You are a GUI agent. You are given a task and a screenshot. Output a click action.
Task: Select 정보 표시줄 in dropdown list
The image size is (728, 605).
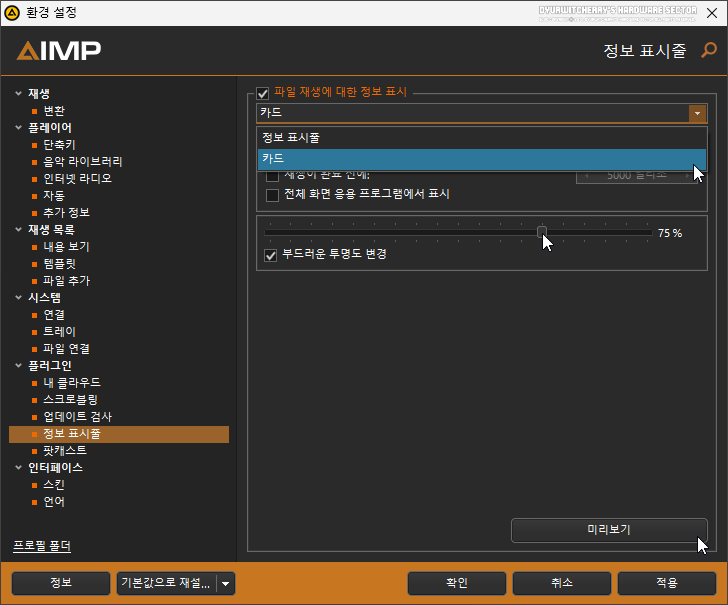(482, 138)
